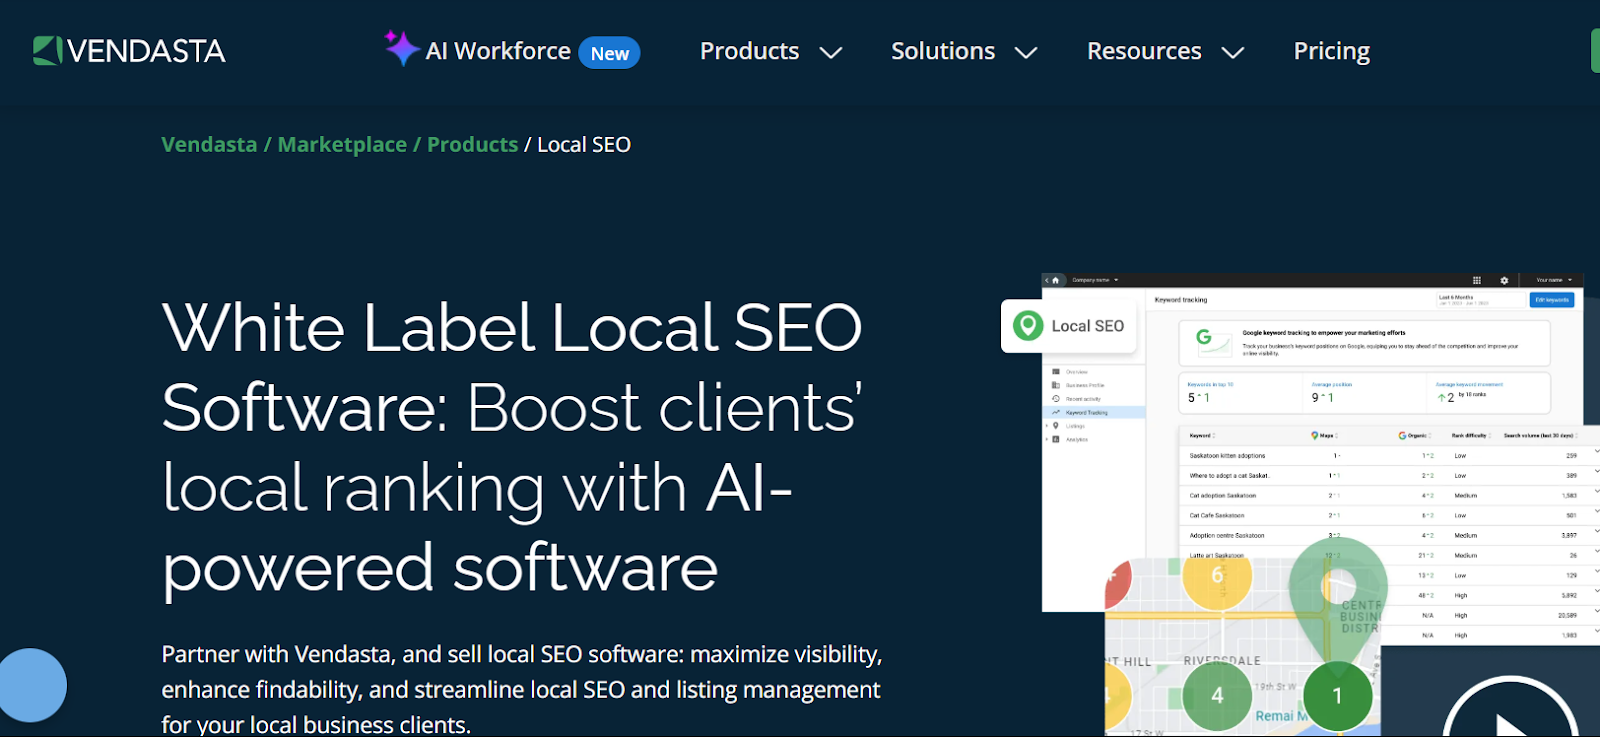Click the White Label Local SEO Software headline
1600x737 pixels.
tap(512, 447)
